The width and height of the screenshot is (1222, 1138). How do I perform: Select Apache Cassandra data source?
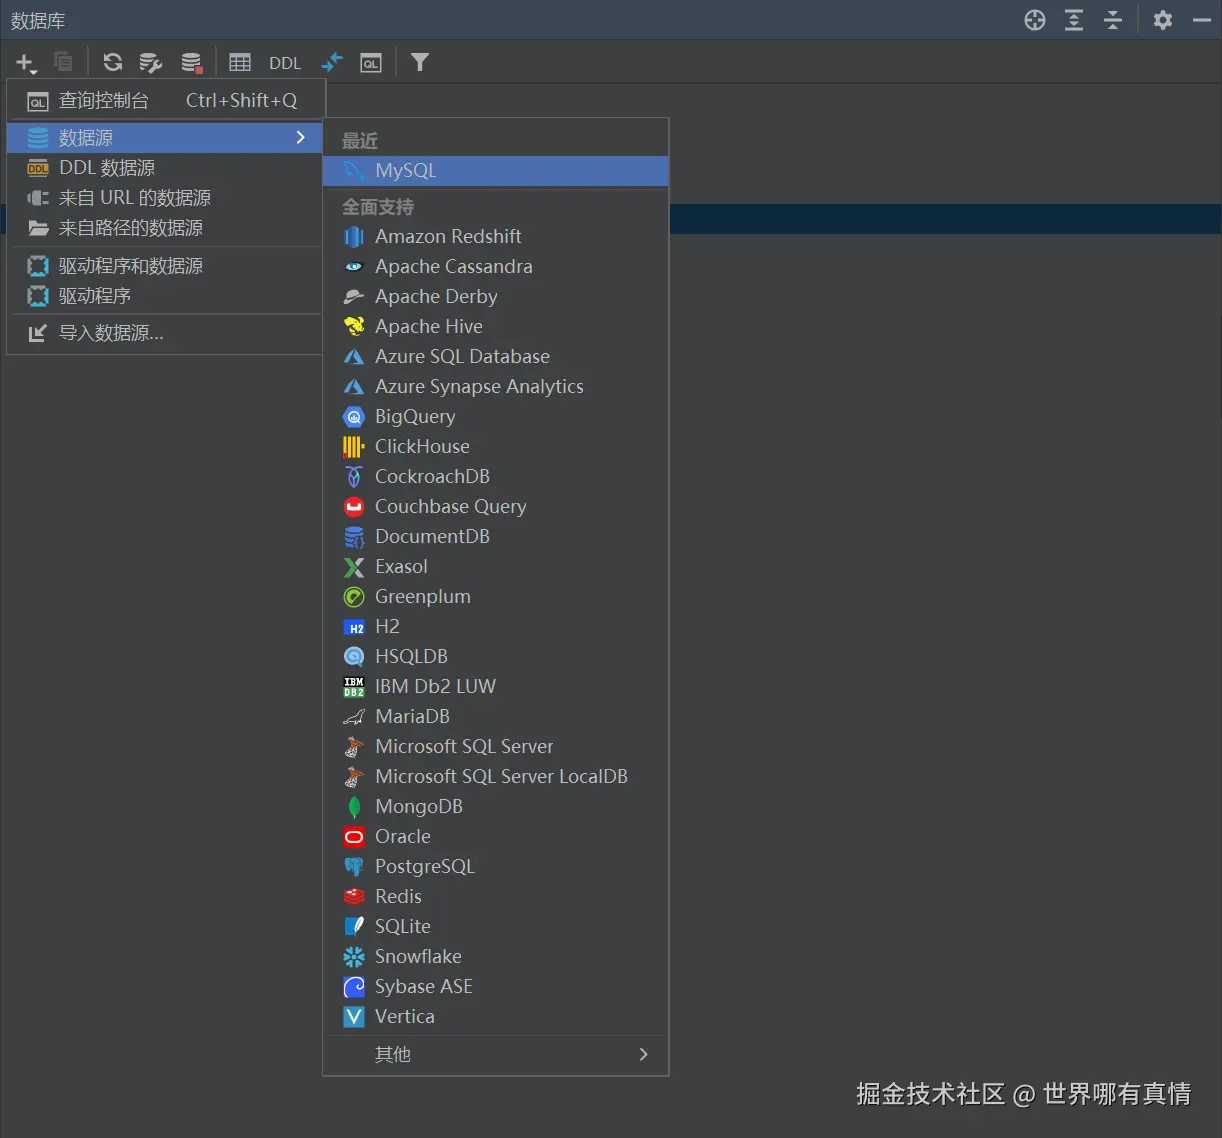tap(496, 266)
